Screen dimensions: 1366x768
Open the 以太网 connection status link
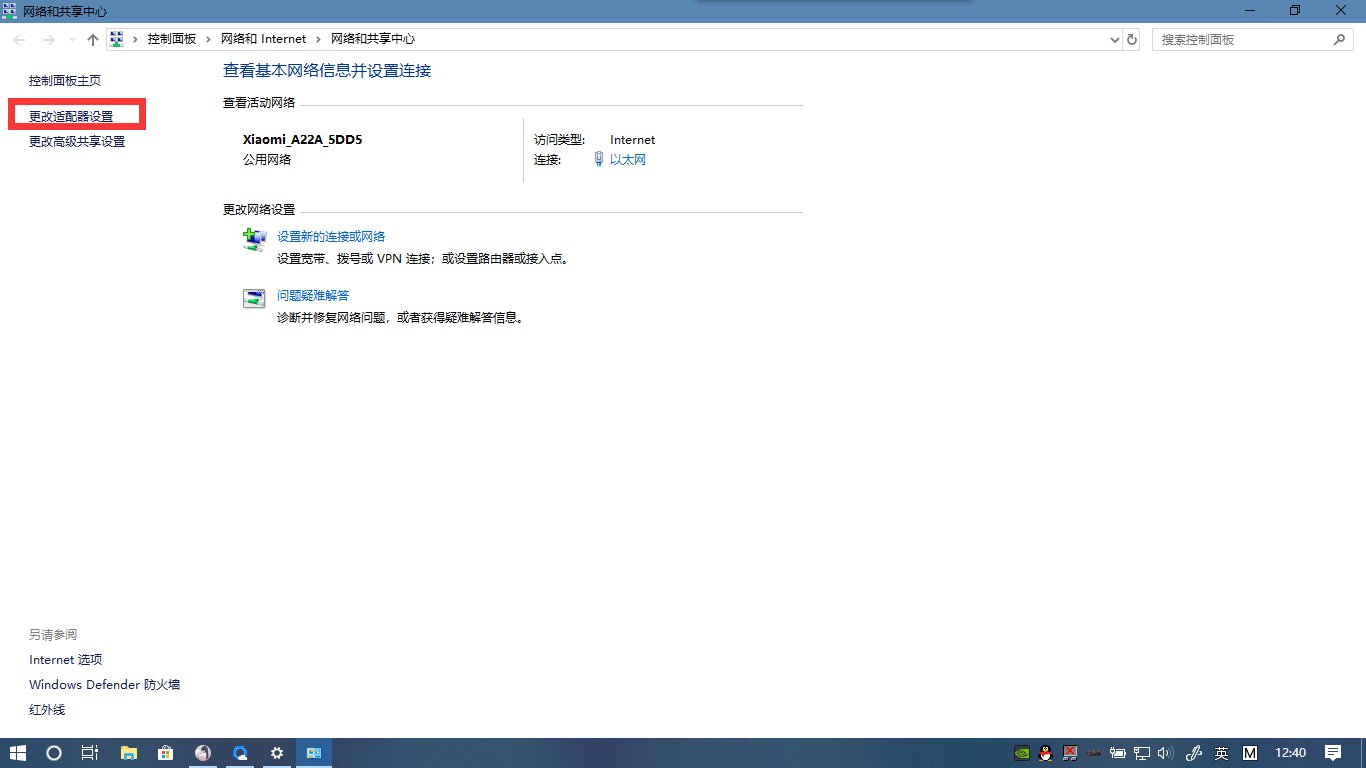pos(627,160)
